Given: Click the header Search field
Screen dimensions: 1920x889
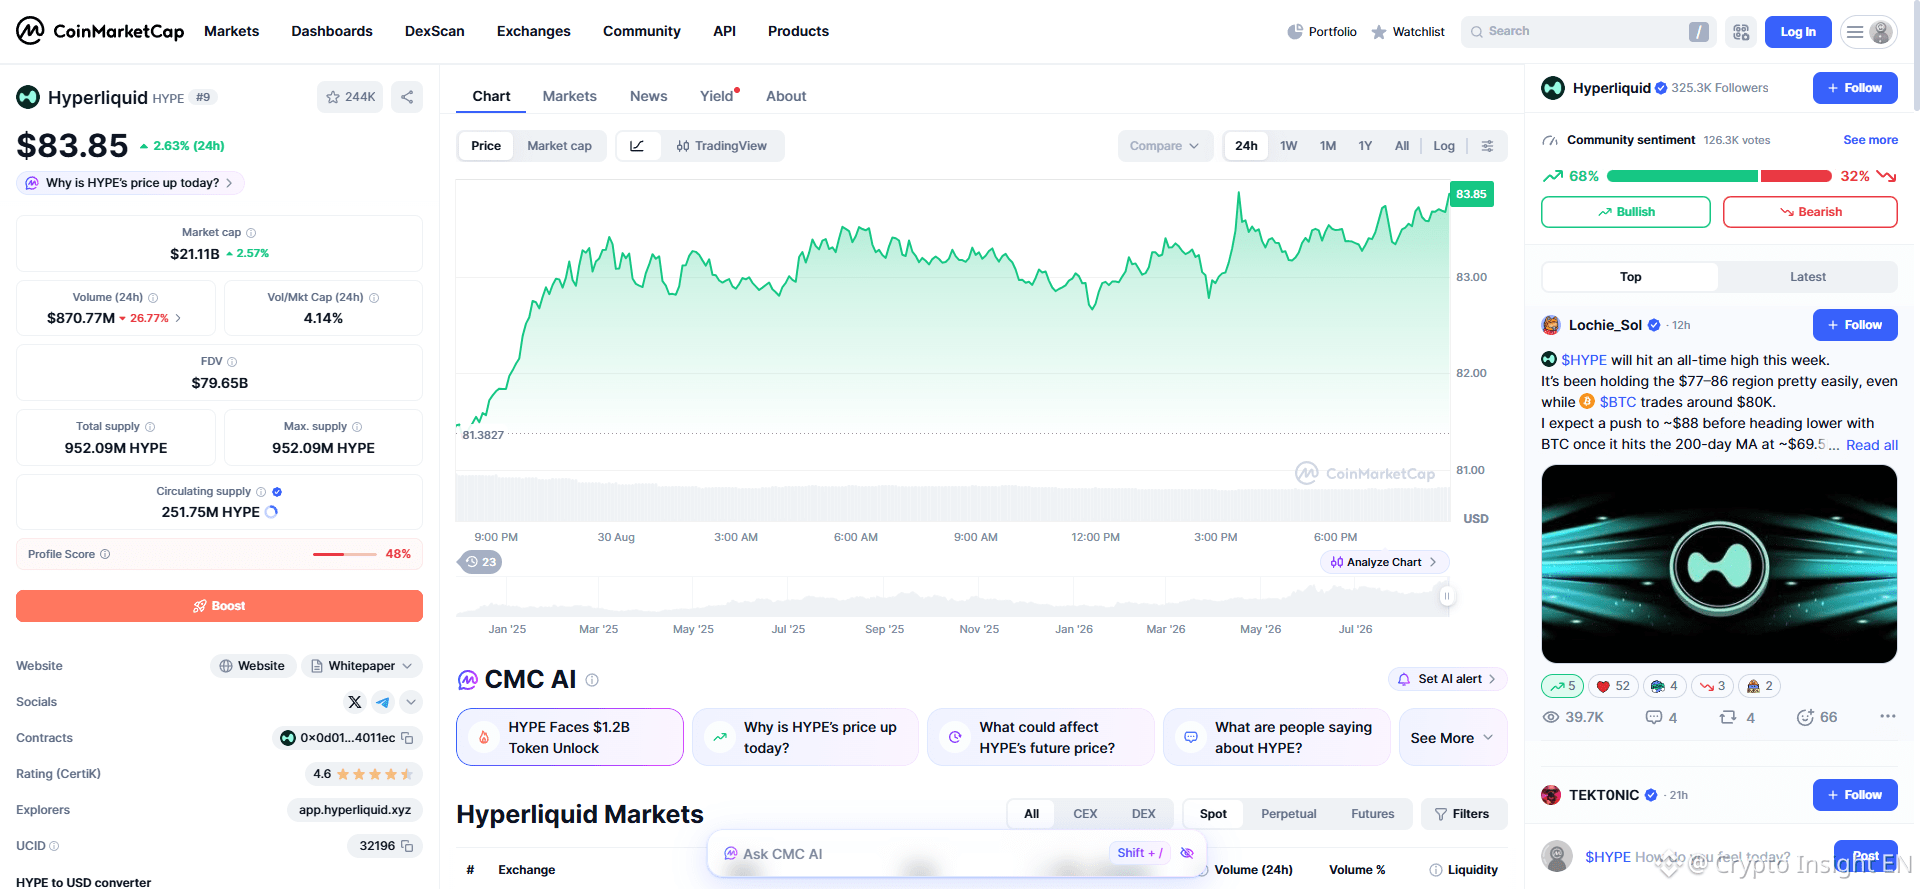Looking at the screenshot, I should click(x=1588, y=32).
